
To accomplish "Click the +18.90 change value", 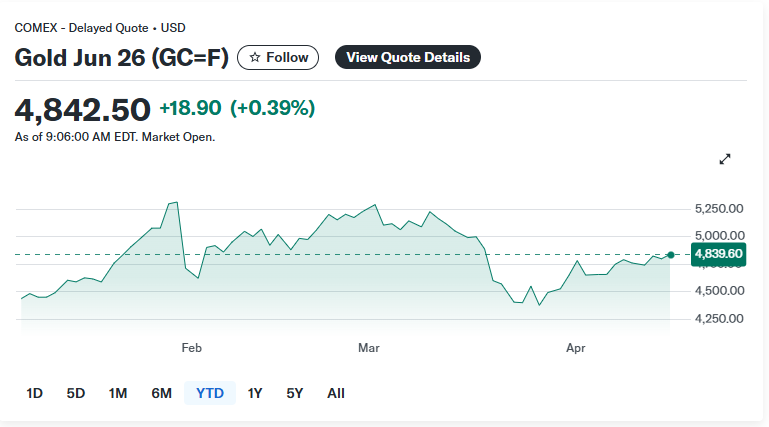I will [190, 108].
